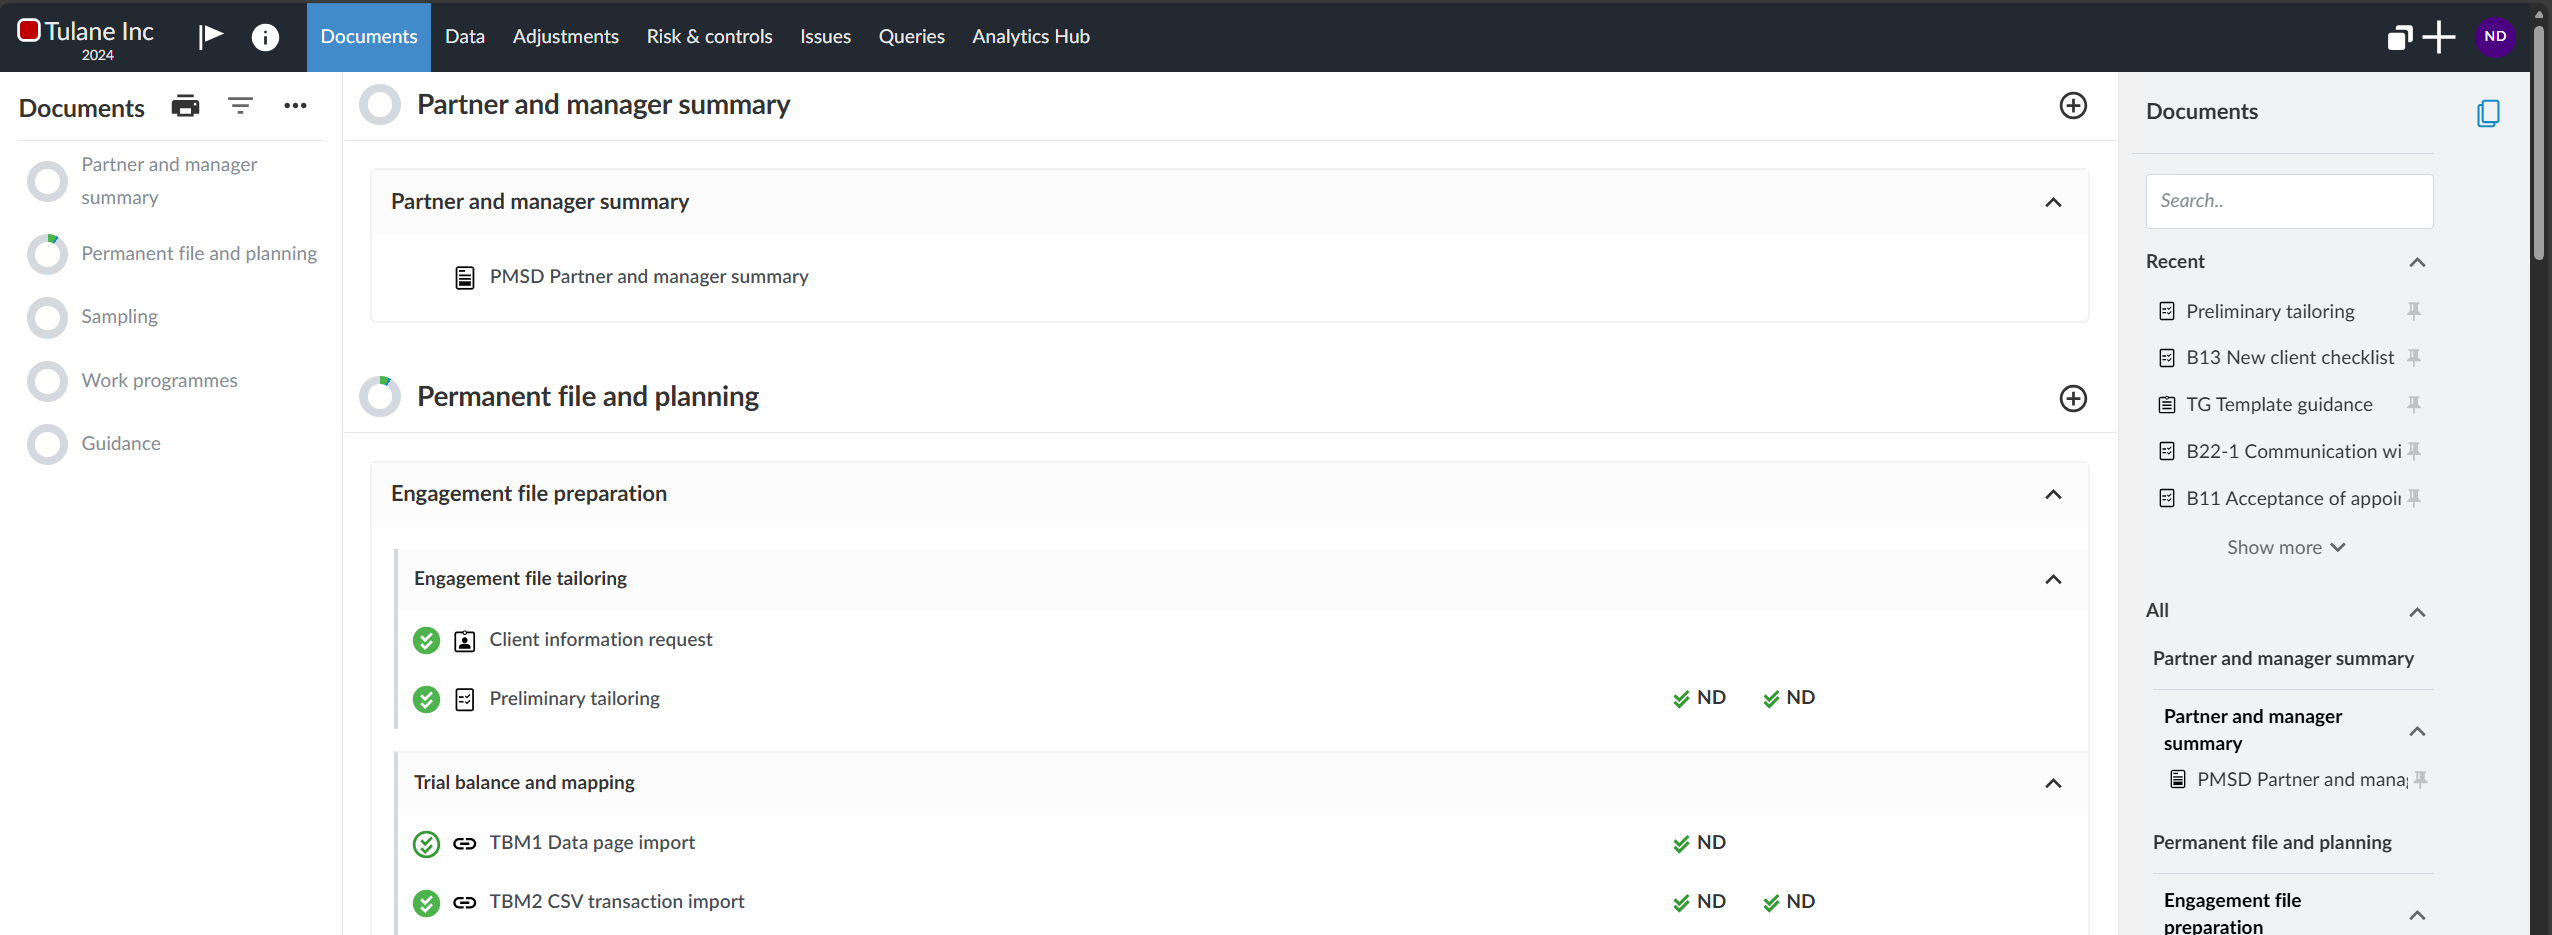The height and width of the screenshot is (935, 2552).
Task: Click the print icon in Documents panel
Action: pyautogui.click(x=186, y=106)
